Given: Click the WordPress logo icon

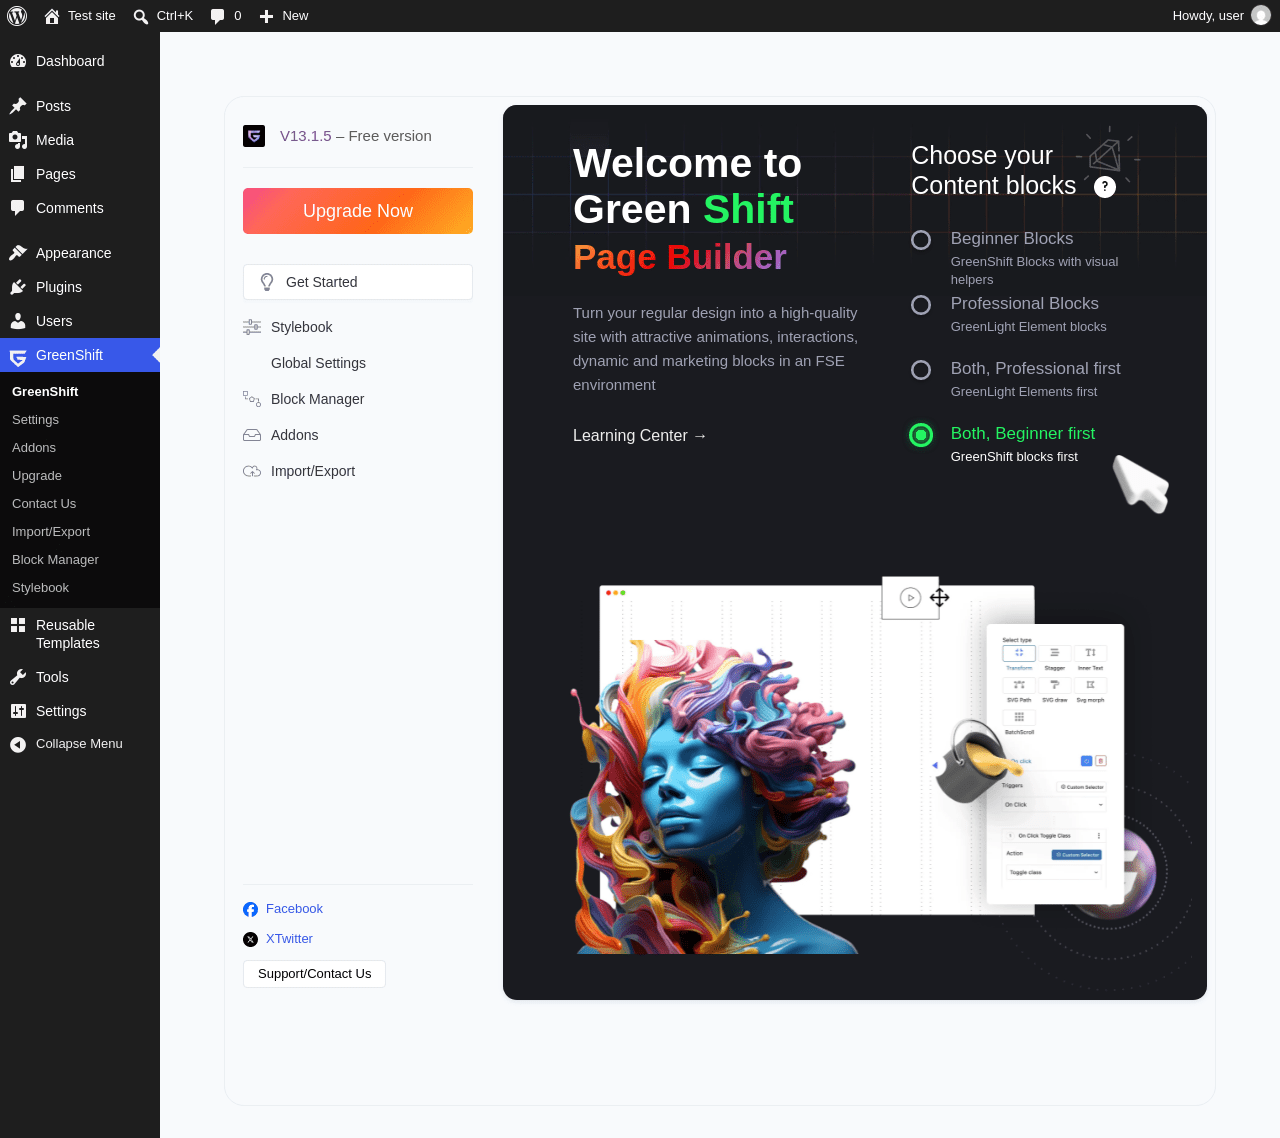Looking at the screenshot, I should click(17, 16).
